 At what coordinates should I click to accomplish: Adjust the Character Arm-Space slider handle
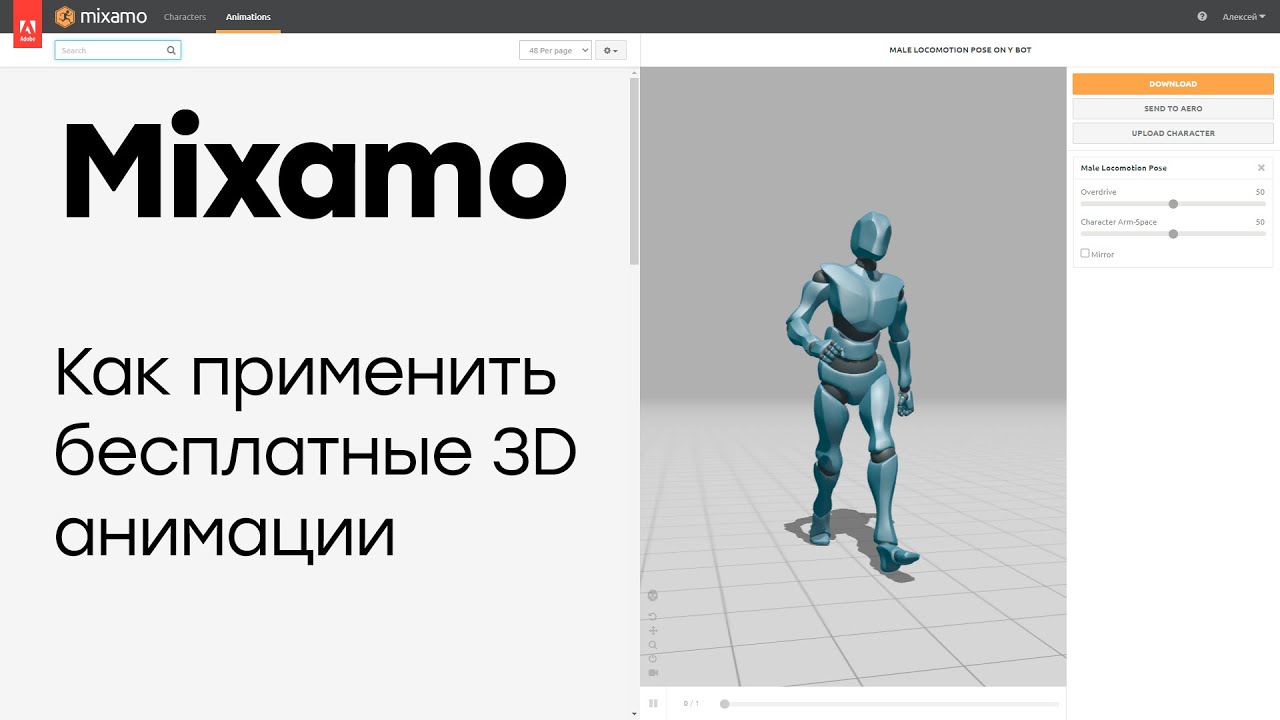point(1173,234)
